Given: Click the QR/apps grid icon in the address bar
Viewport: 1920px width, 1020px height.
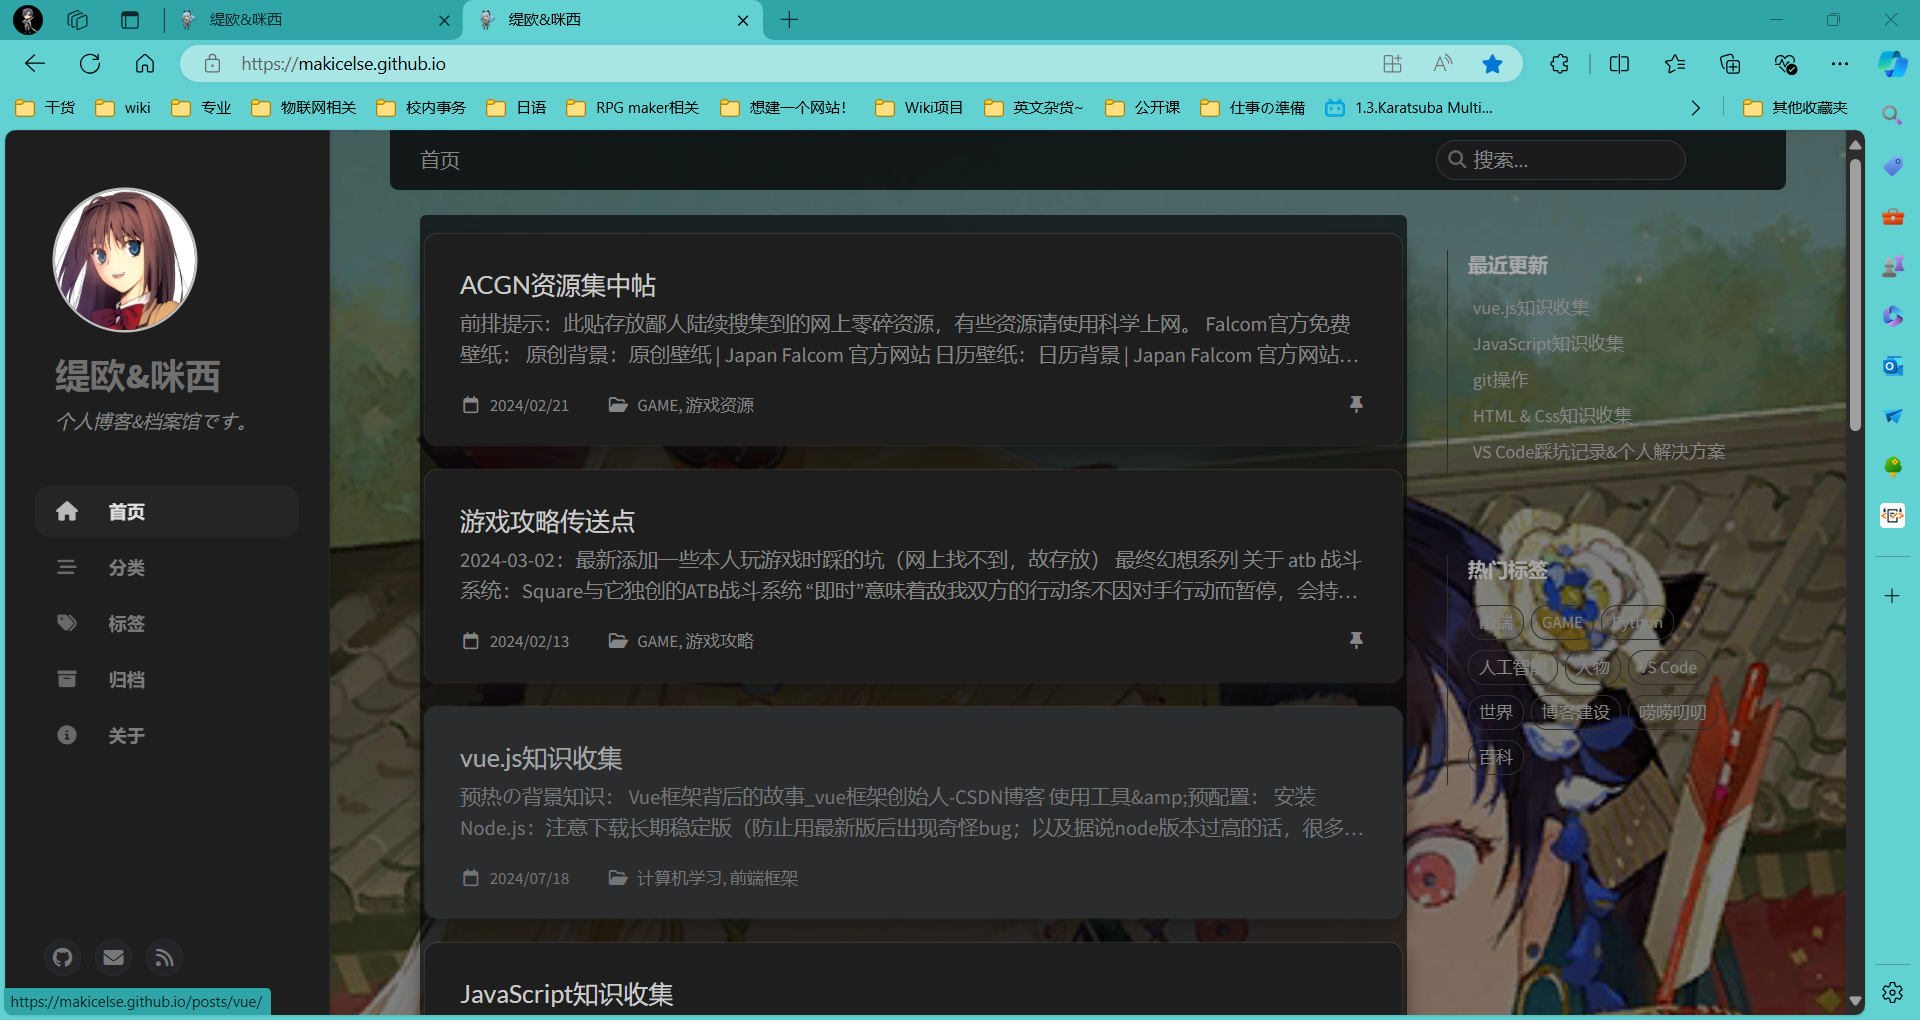Looking at the screenshot, I should (x=1392, y=64).
